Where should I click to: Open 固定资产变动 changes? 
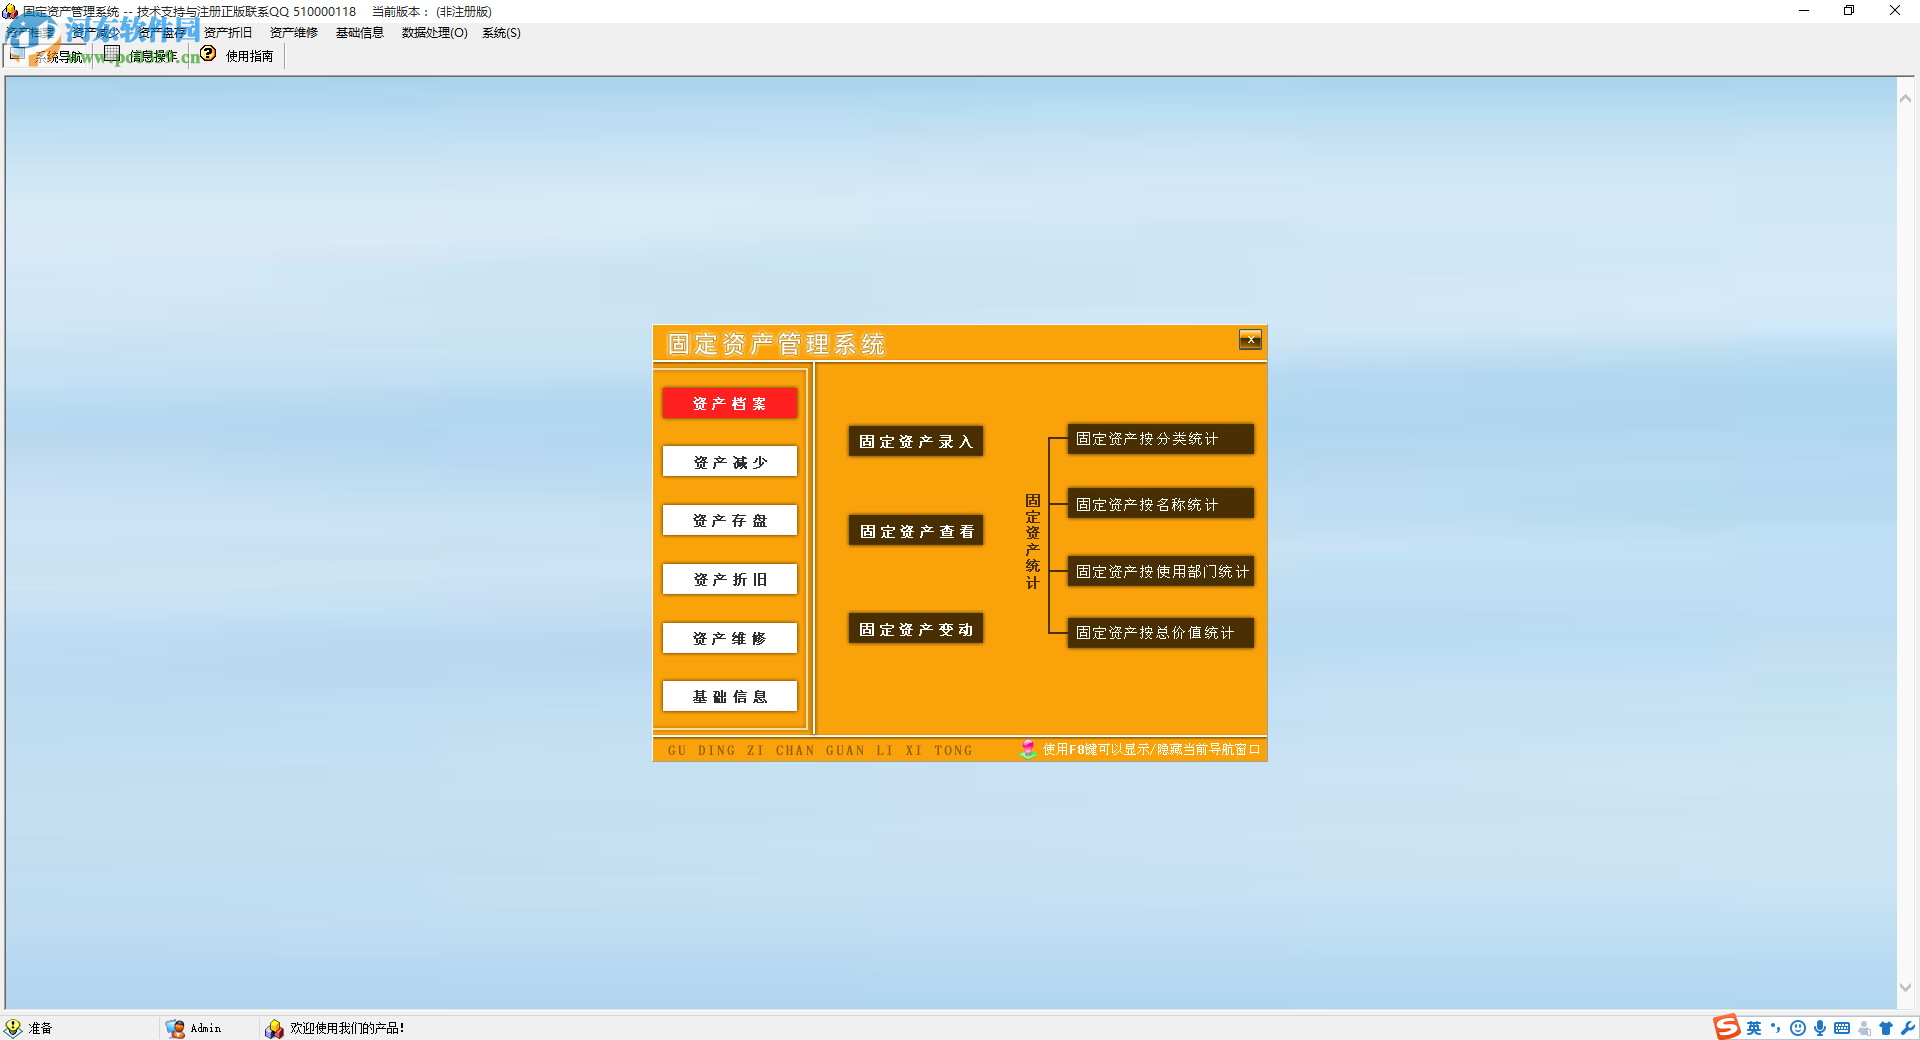click(x=916, y=629)
